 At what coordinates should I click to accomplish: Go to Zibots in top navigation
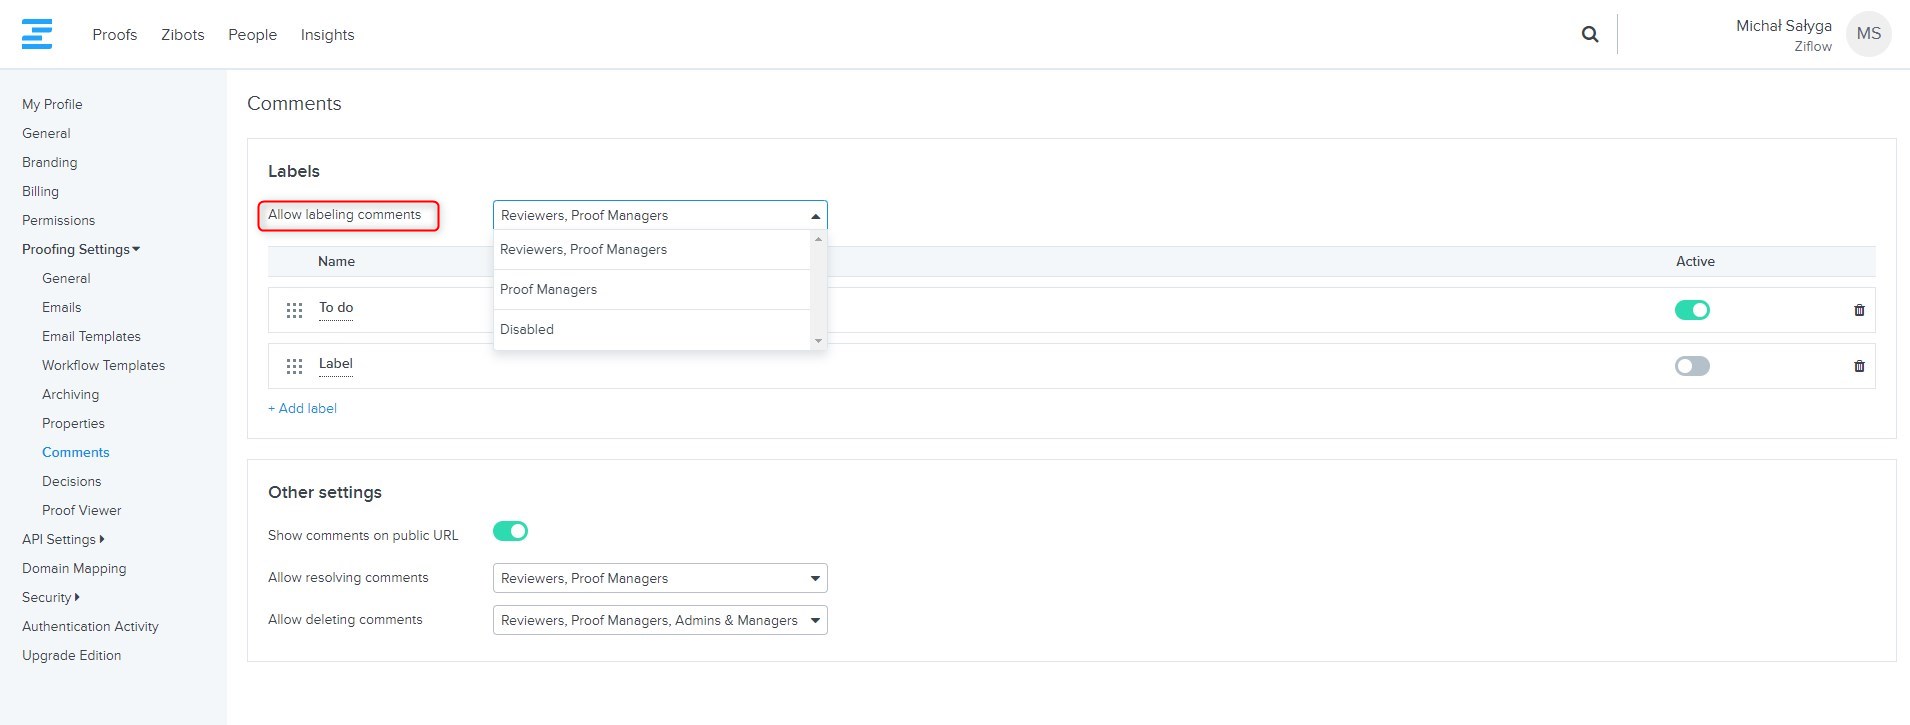[x=182, y=35]
